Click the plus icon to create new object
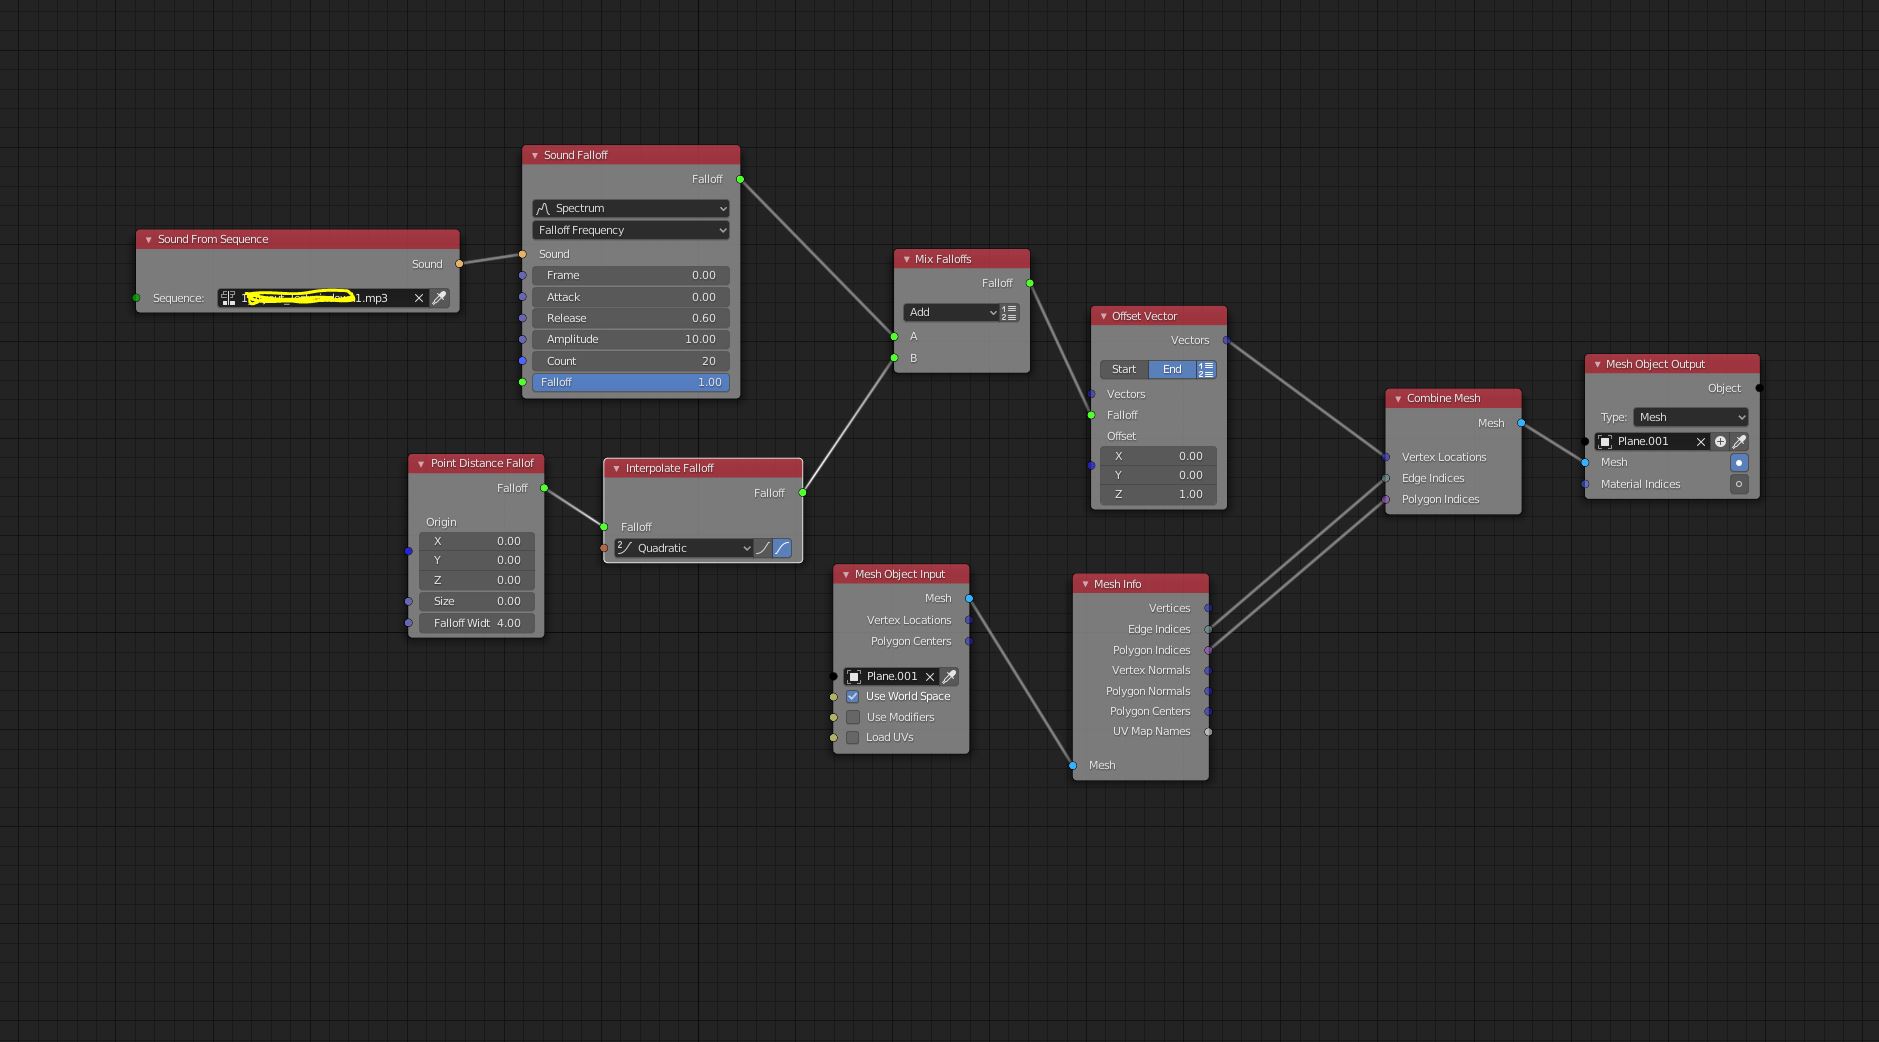1879x1042 pixels. 1719,441
